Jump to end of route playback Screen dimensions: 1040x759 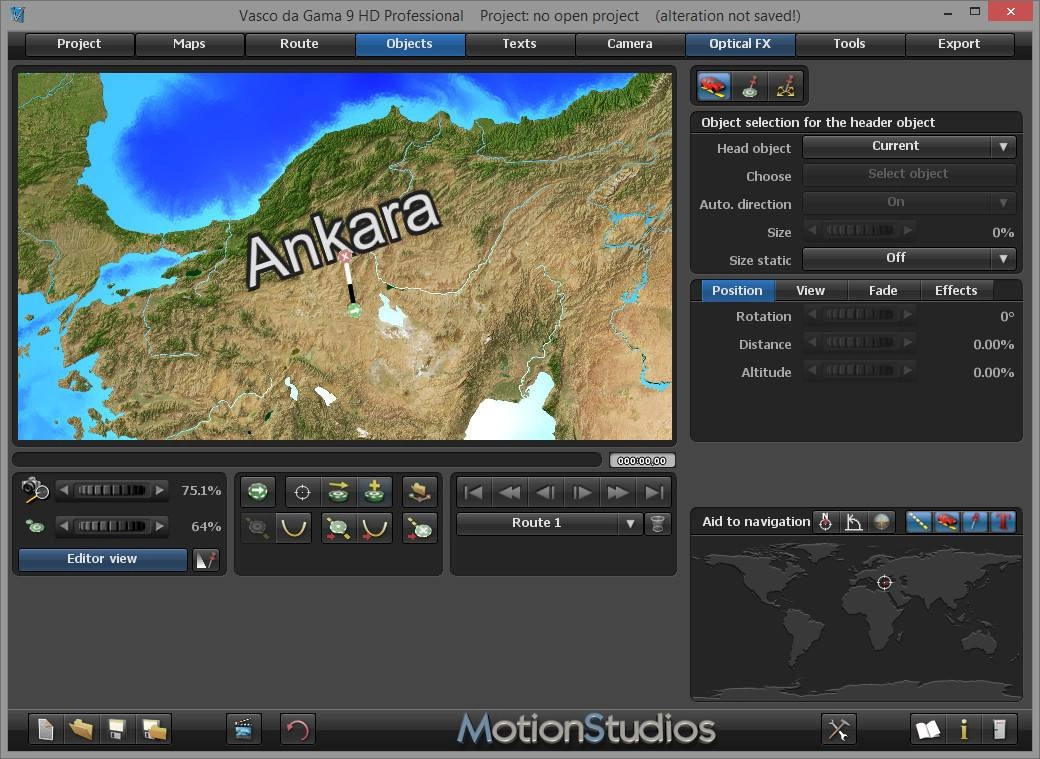(x=654, y=493)
